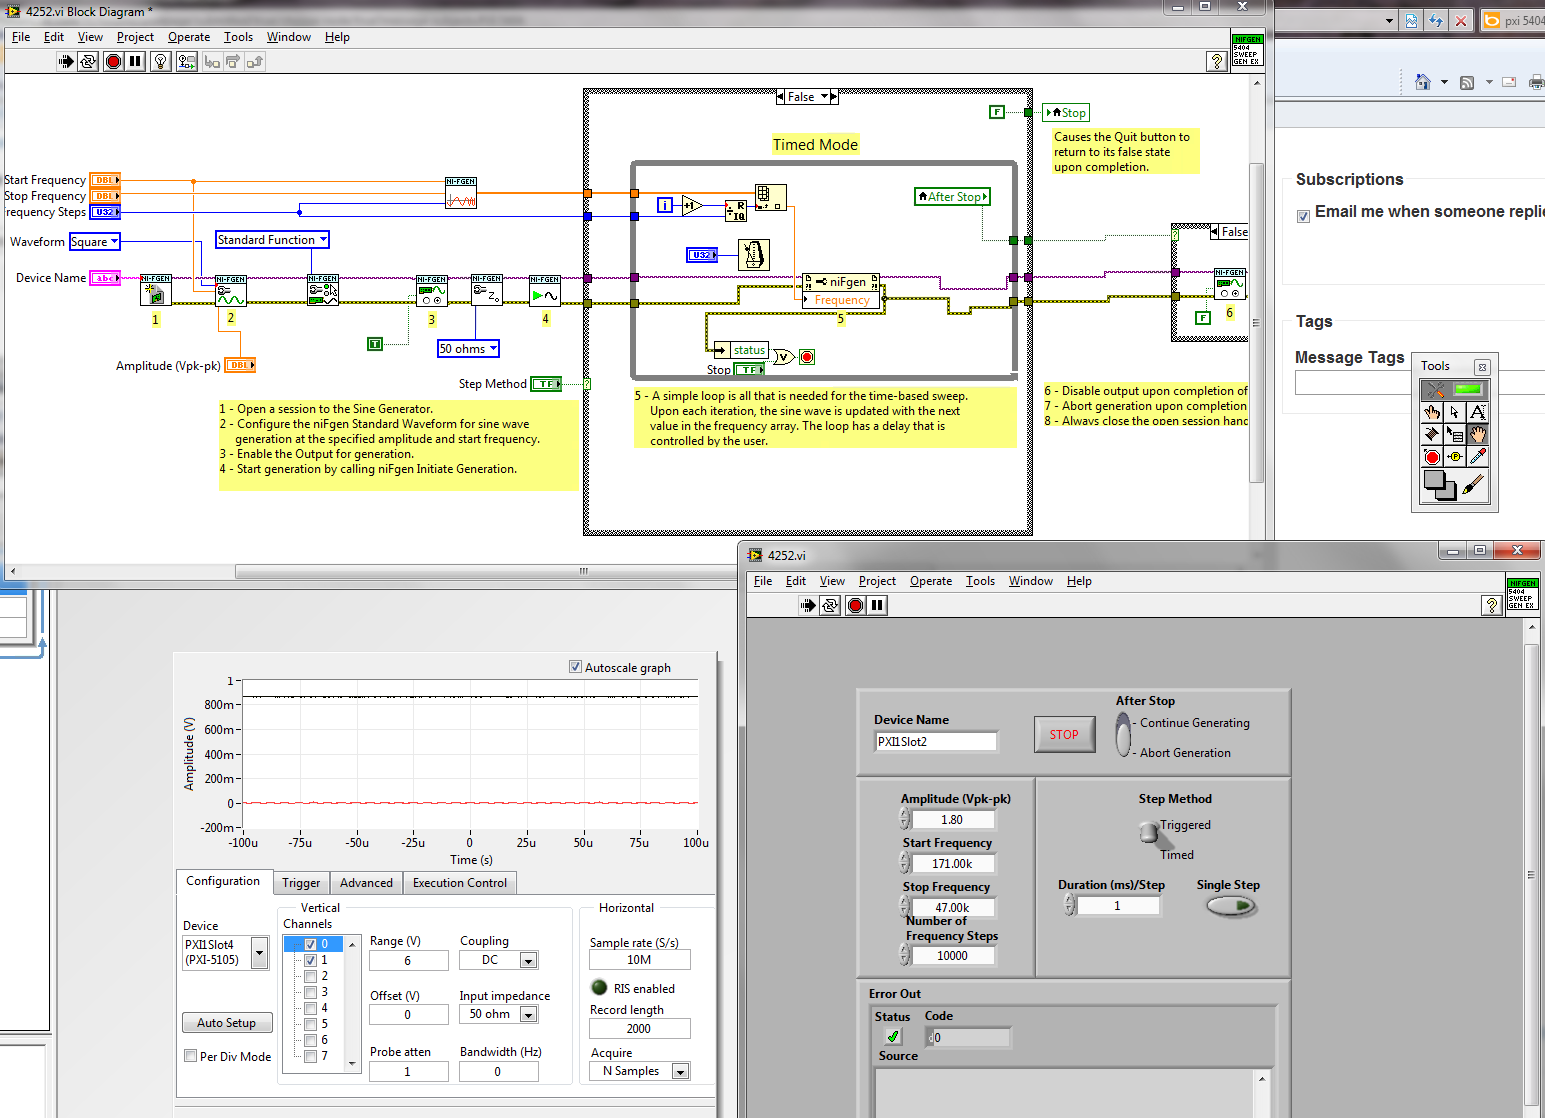This screenshot has height=1118, width=1545.
Task: Click Pause in front panel toolbar
Action: (x=877, y=605)
